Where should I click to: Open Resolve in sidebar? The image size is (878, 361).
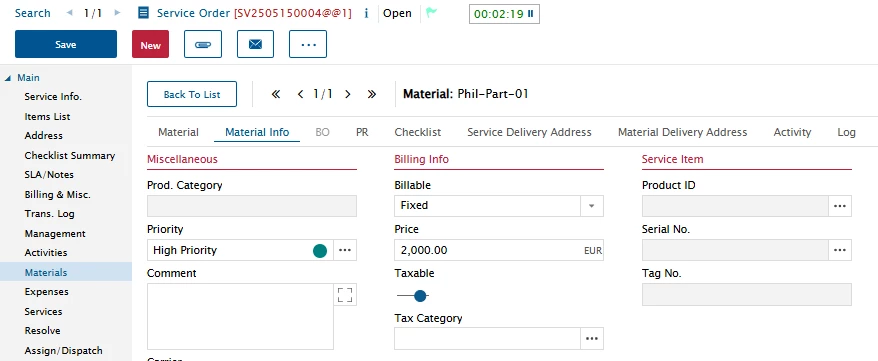(x=43, y=330)
